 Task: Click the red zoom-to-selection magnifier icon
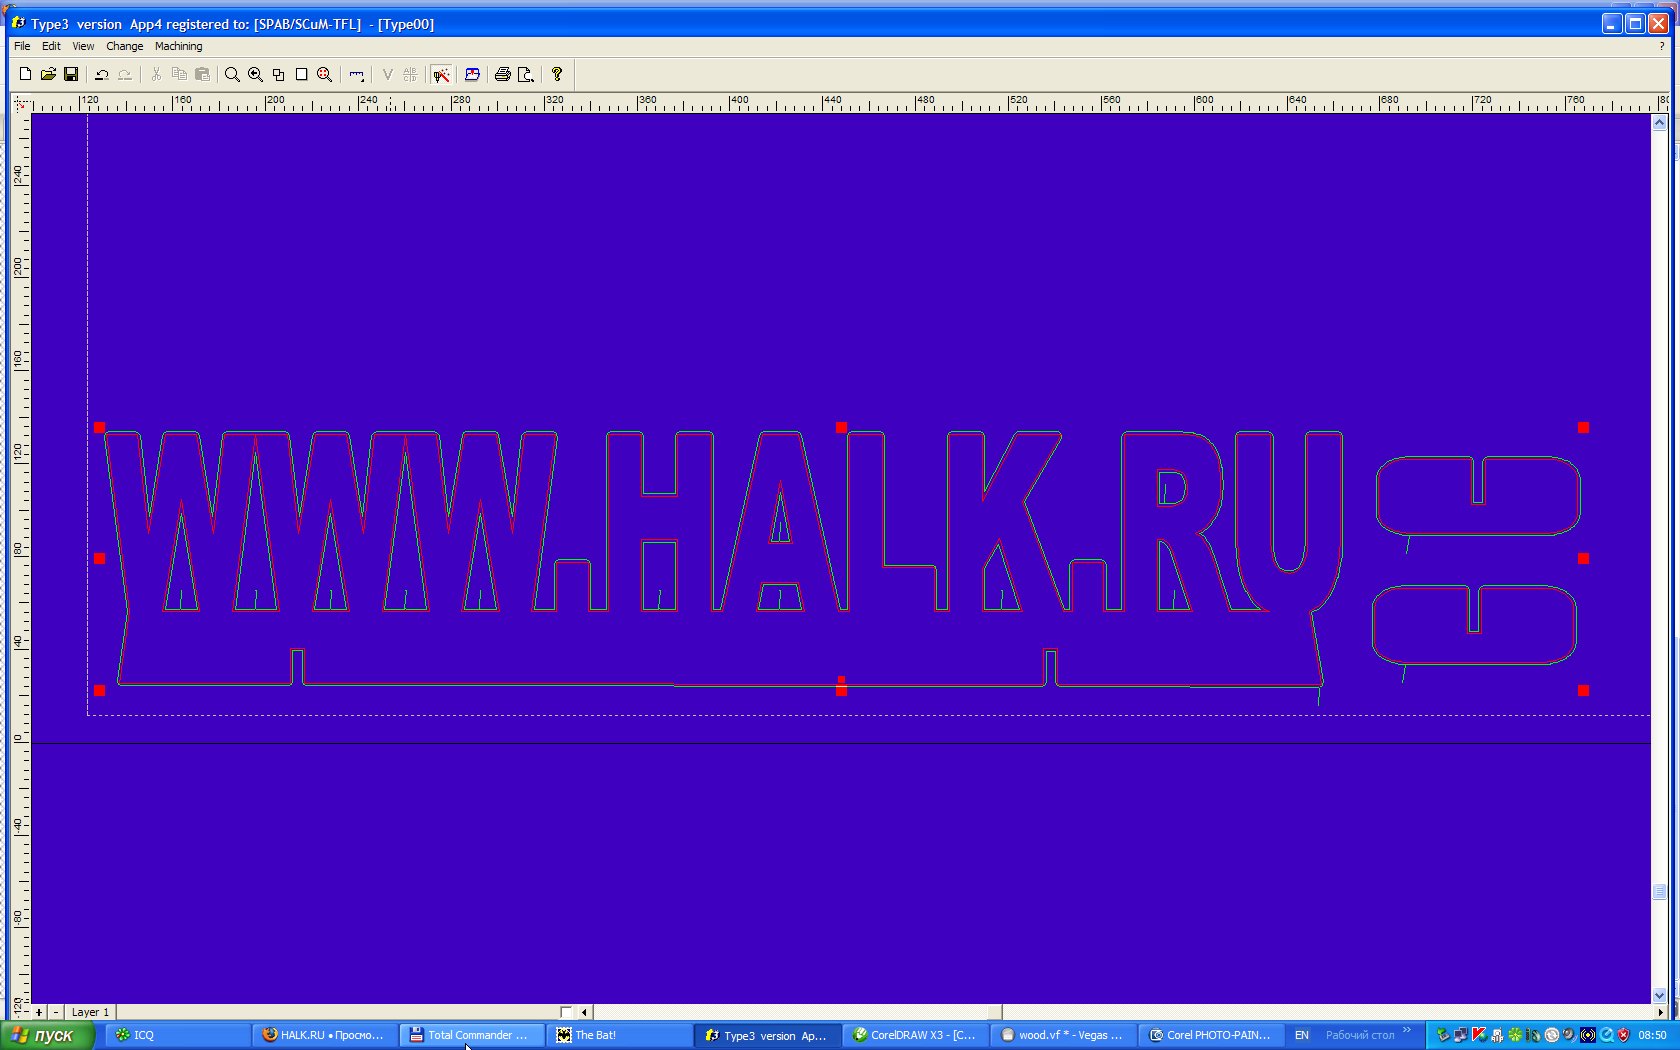(x=324, y=74)
